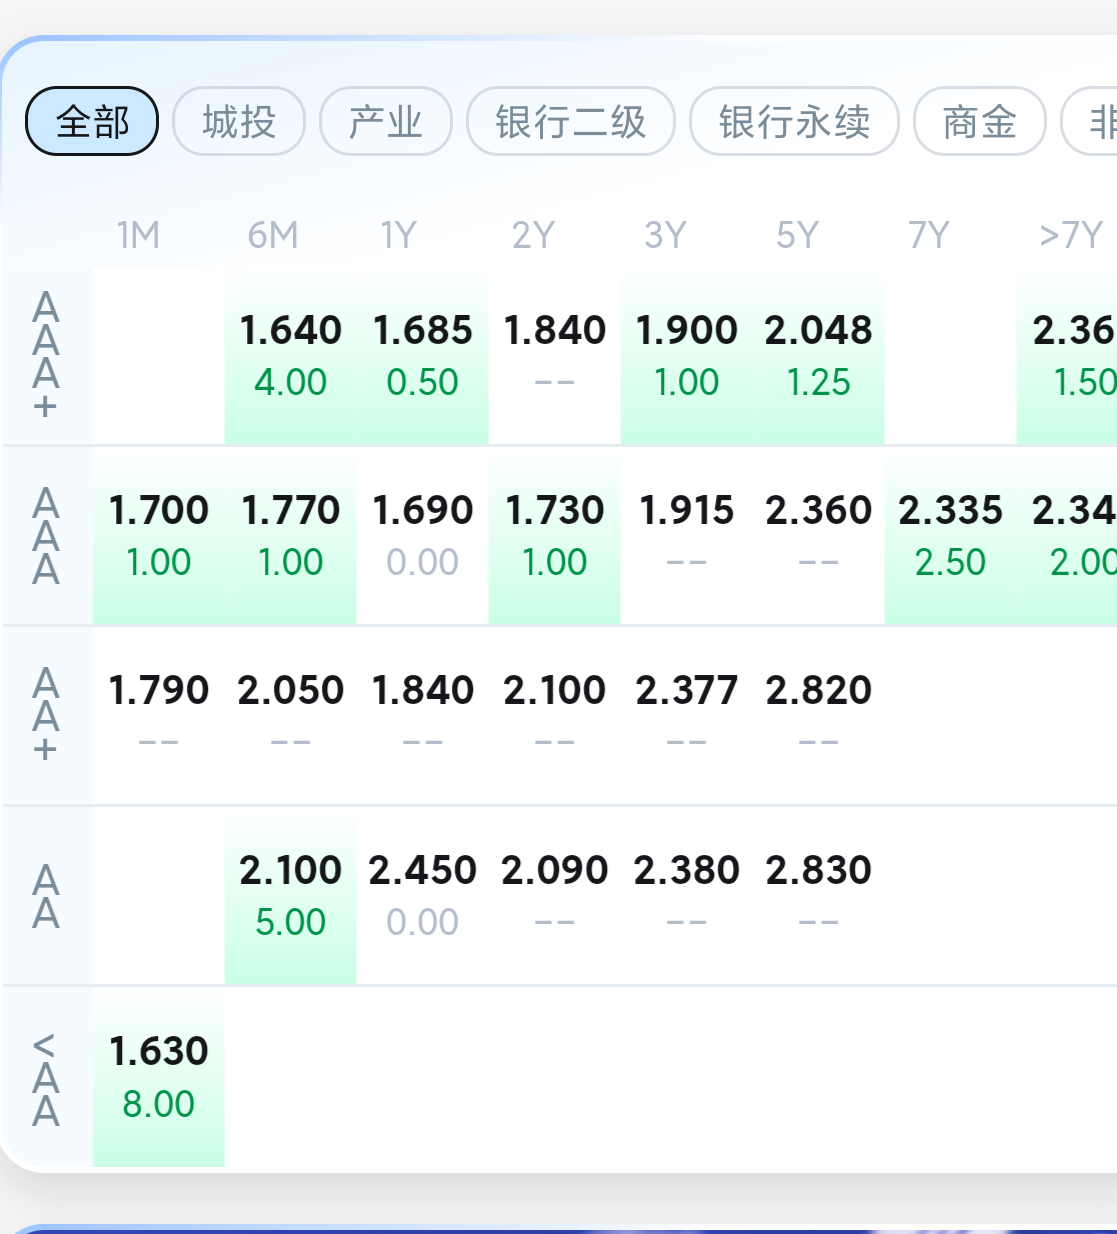The height and width of the screenshot is (1234, 1117).
Task: Select the AA rating row label
Action: coord(46,896)
